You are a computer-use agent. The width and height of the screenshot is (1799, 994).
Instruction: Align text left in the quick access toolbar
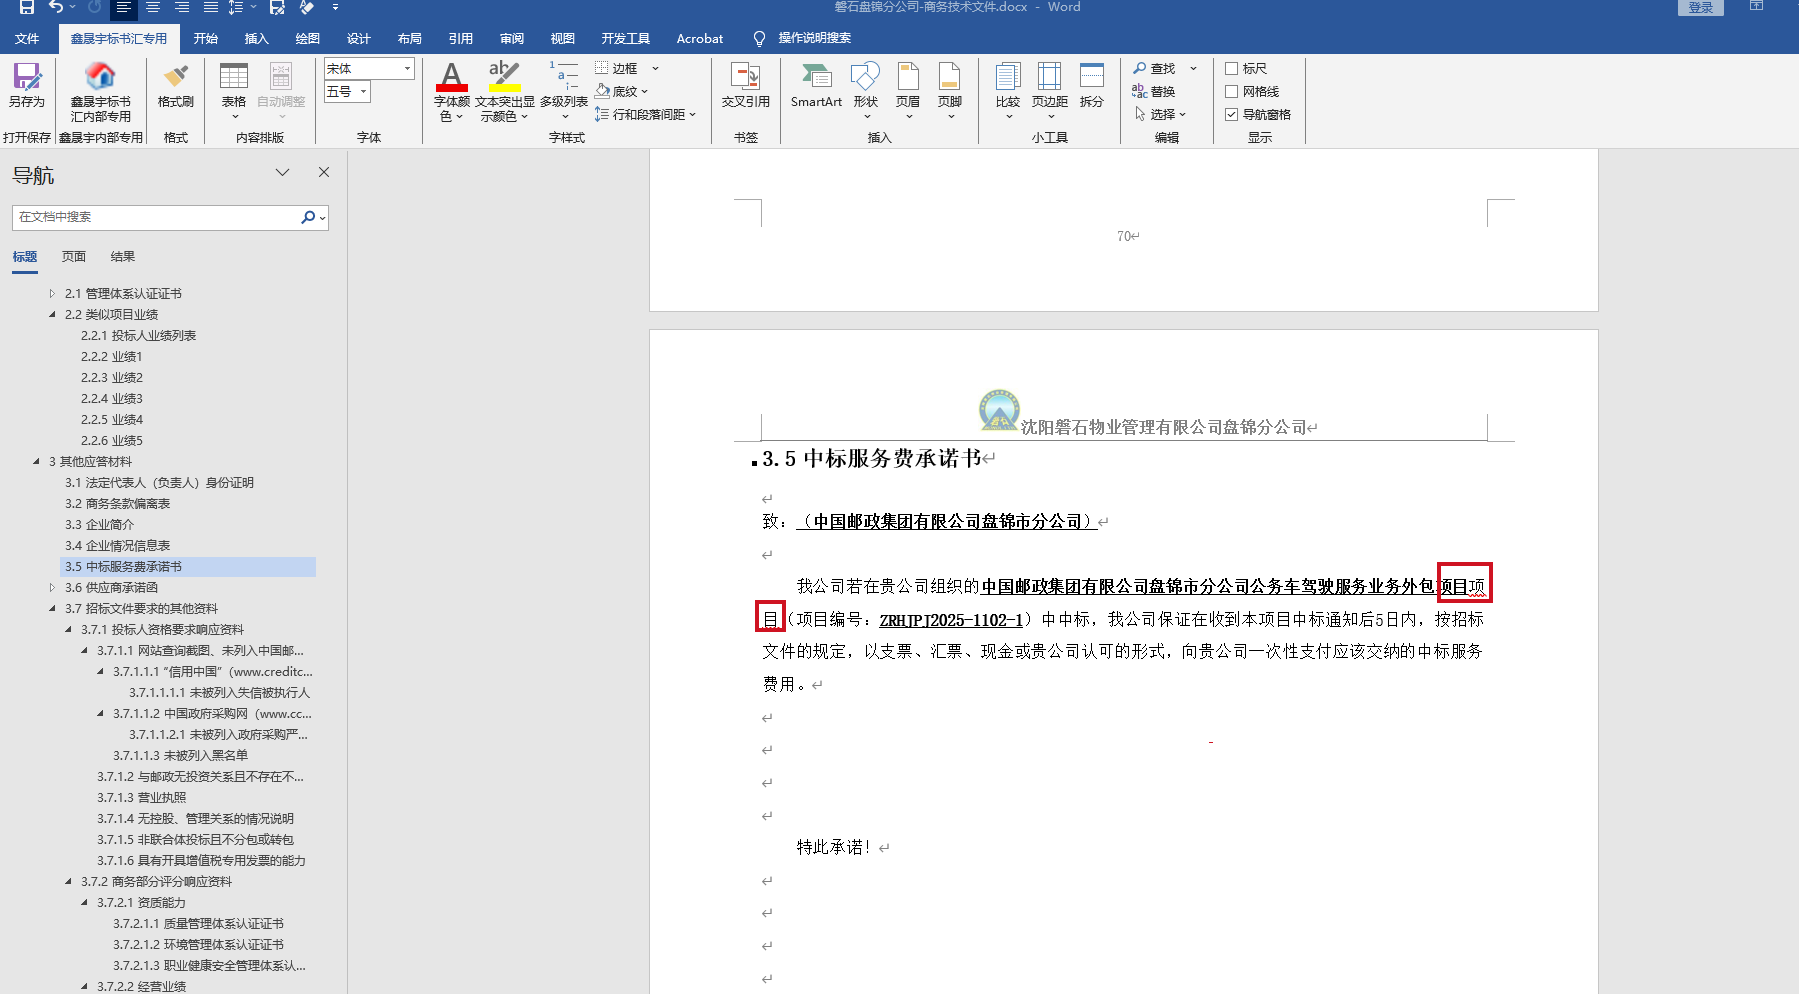[x=124, y=7]
